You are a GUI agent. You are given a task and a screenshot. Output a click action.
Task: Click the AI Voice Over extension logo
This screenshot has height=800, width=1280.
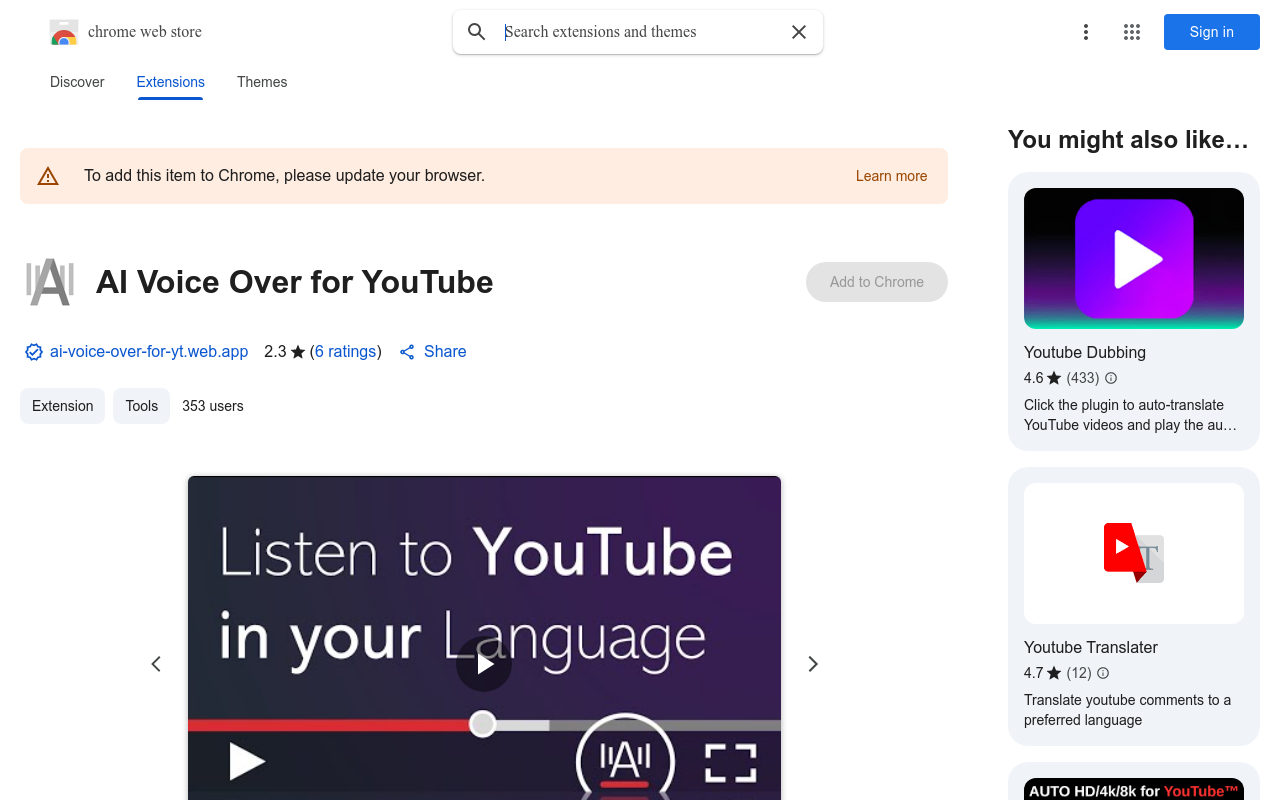pos(50,282)
